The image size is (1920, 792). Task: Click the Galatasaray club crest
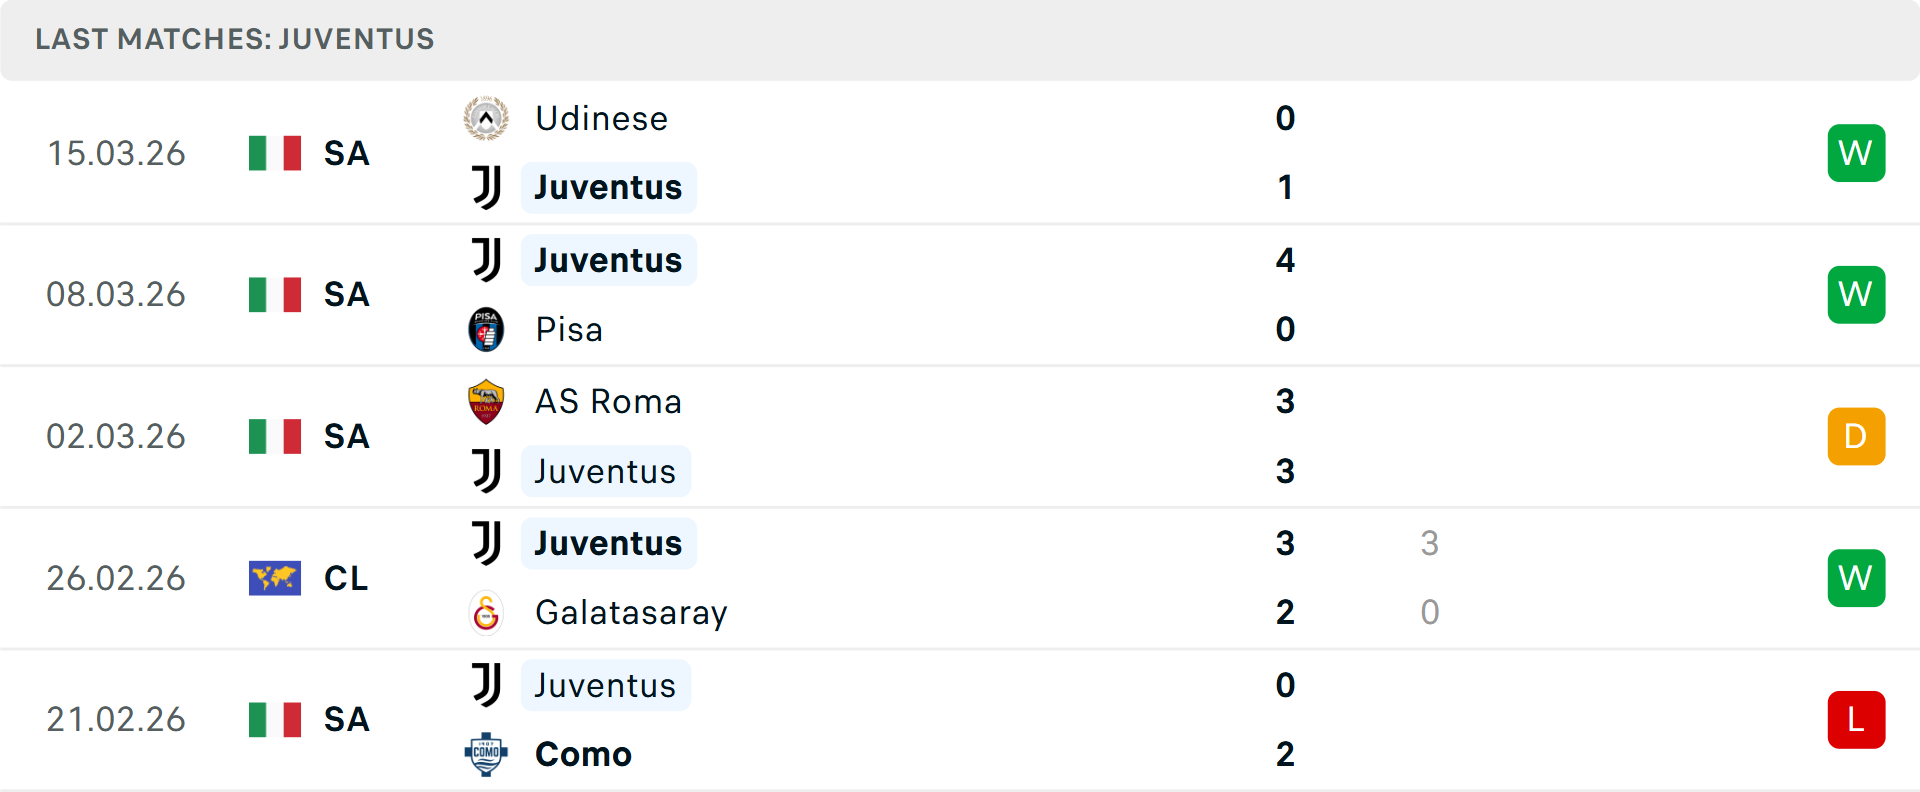pos(486,612)
